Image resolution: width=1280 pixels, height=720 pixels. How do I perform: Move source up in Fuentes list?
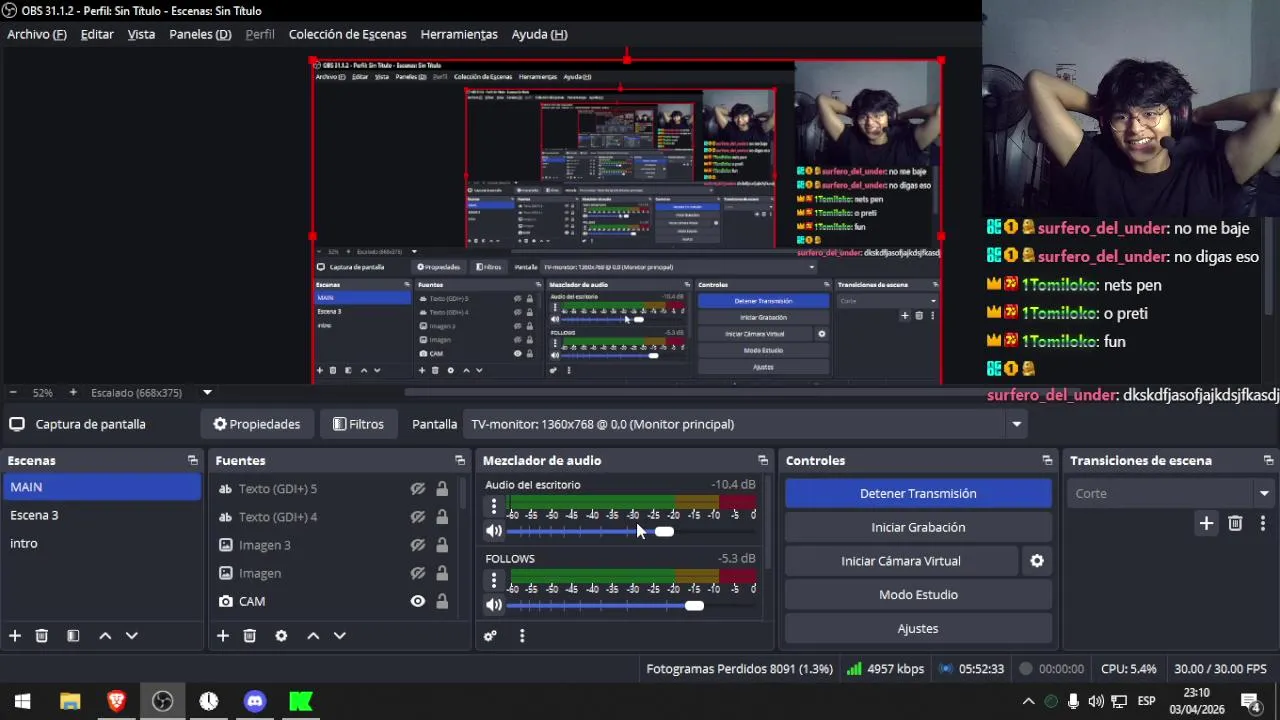[x=313, y=636]
